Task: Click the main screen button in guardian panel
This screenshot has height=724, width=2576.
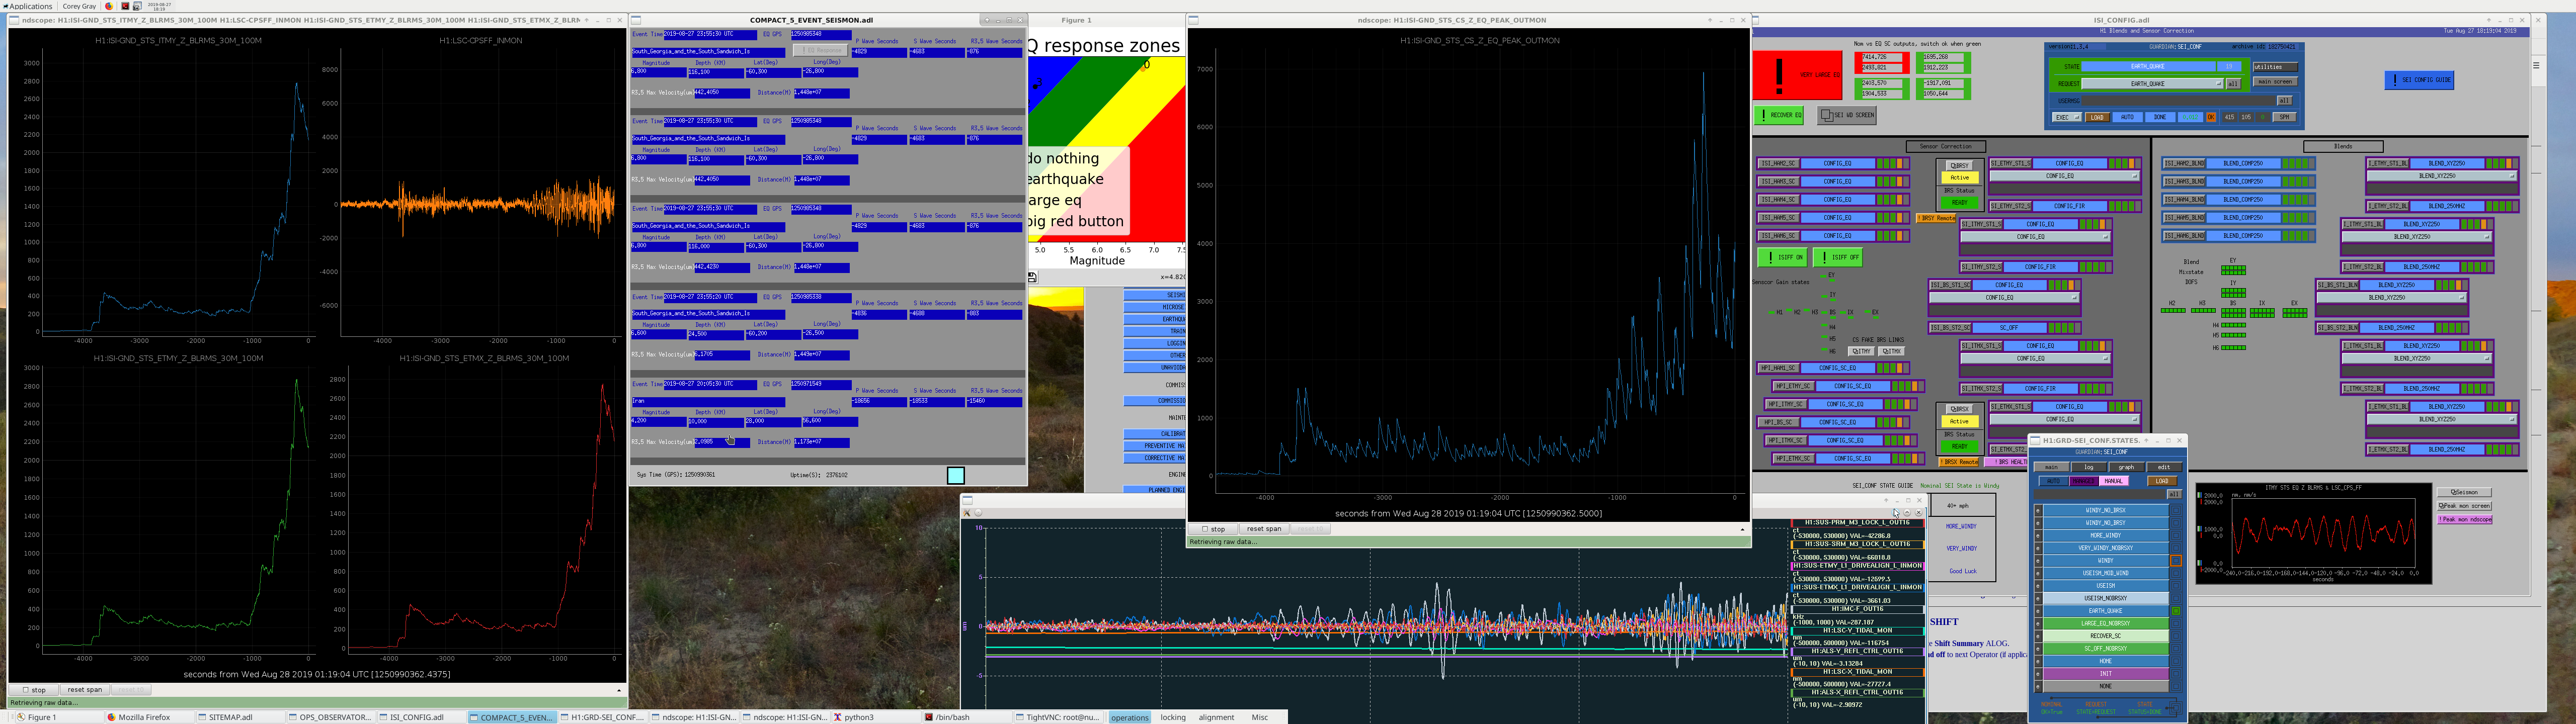Action: 2275,82
